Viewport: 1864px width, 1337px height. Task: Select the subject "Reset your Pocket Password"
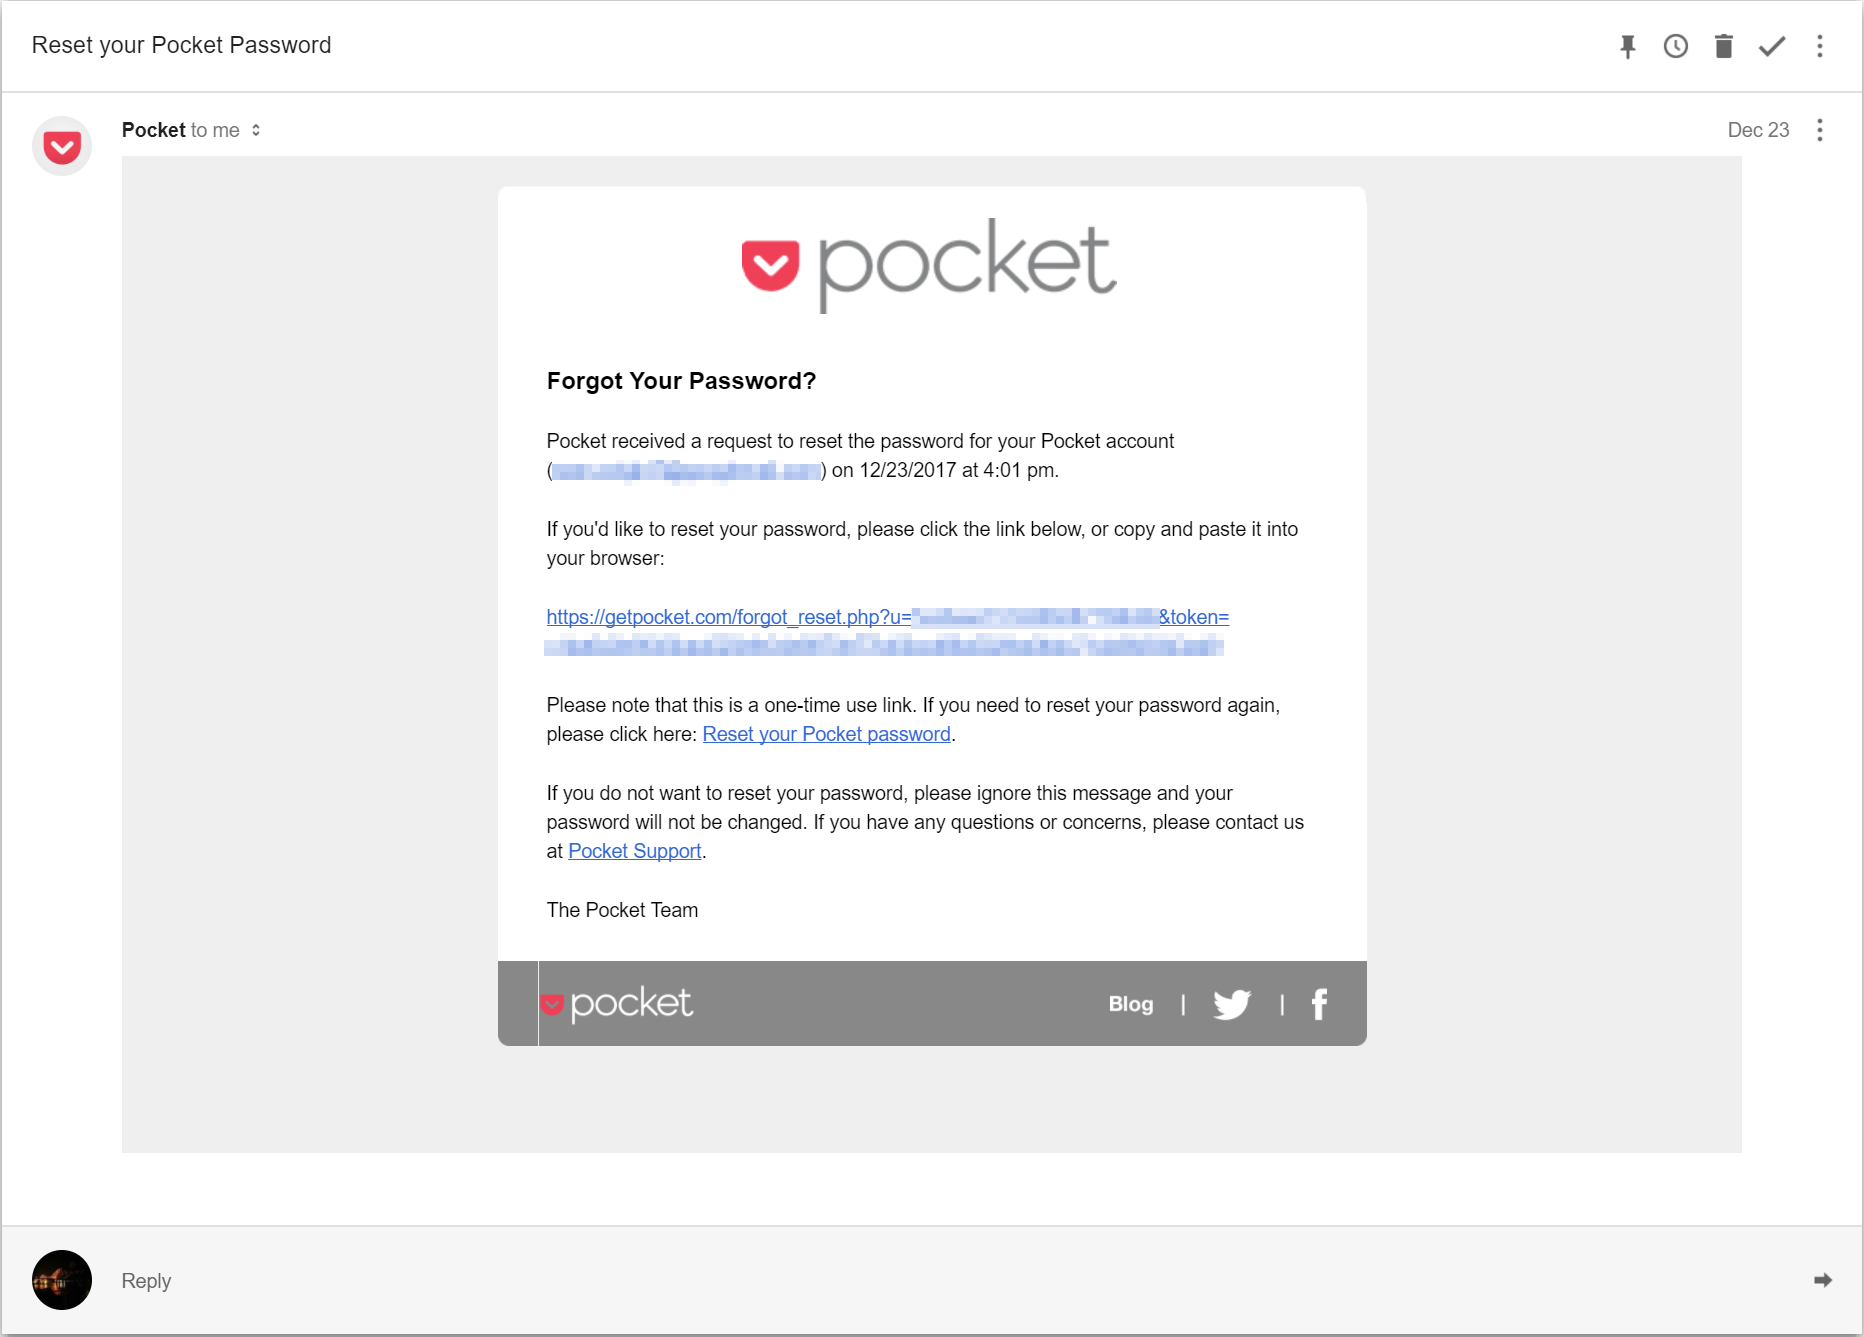(x=182, y=45)
